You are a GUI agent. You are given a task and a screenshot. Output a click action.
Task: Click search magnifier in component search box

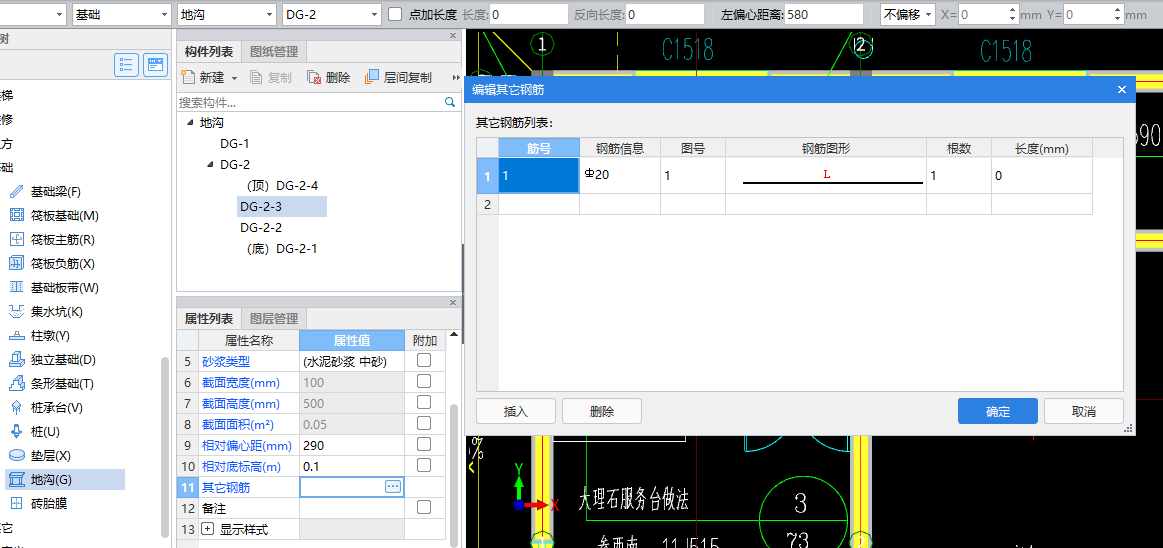[449, 102]
